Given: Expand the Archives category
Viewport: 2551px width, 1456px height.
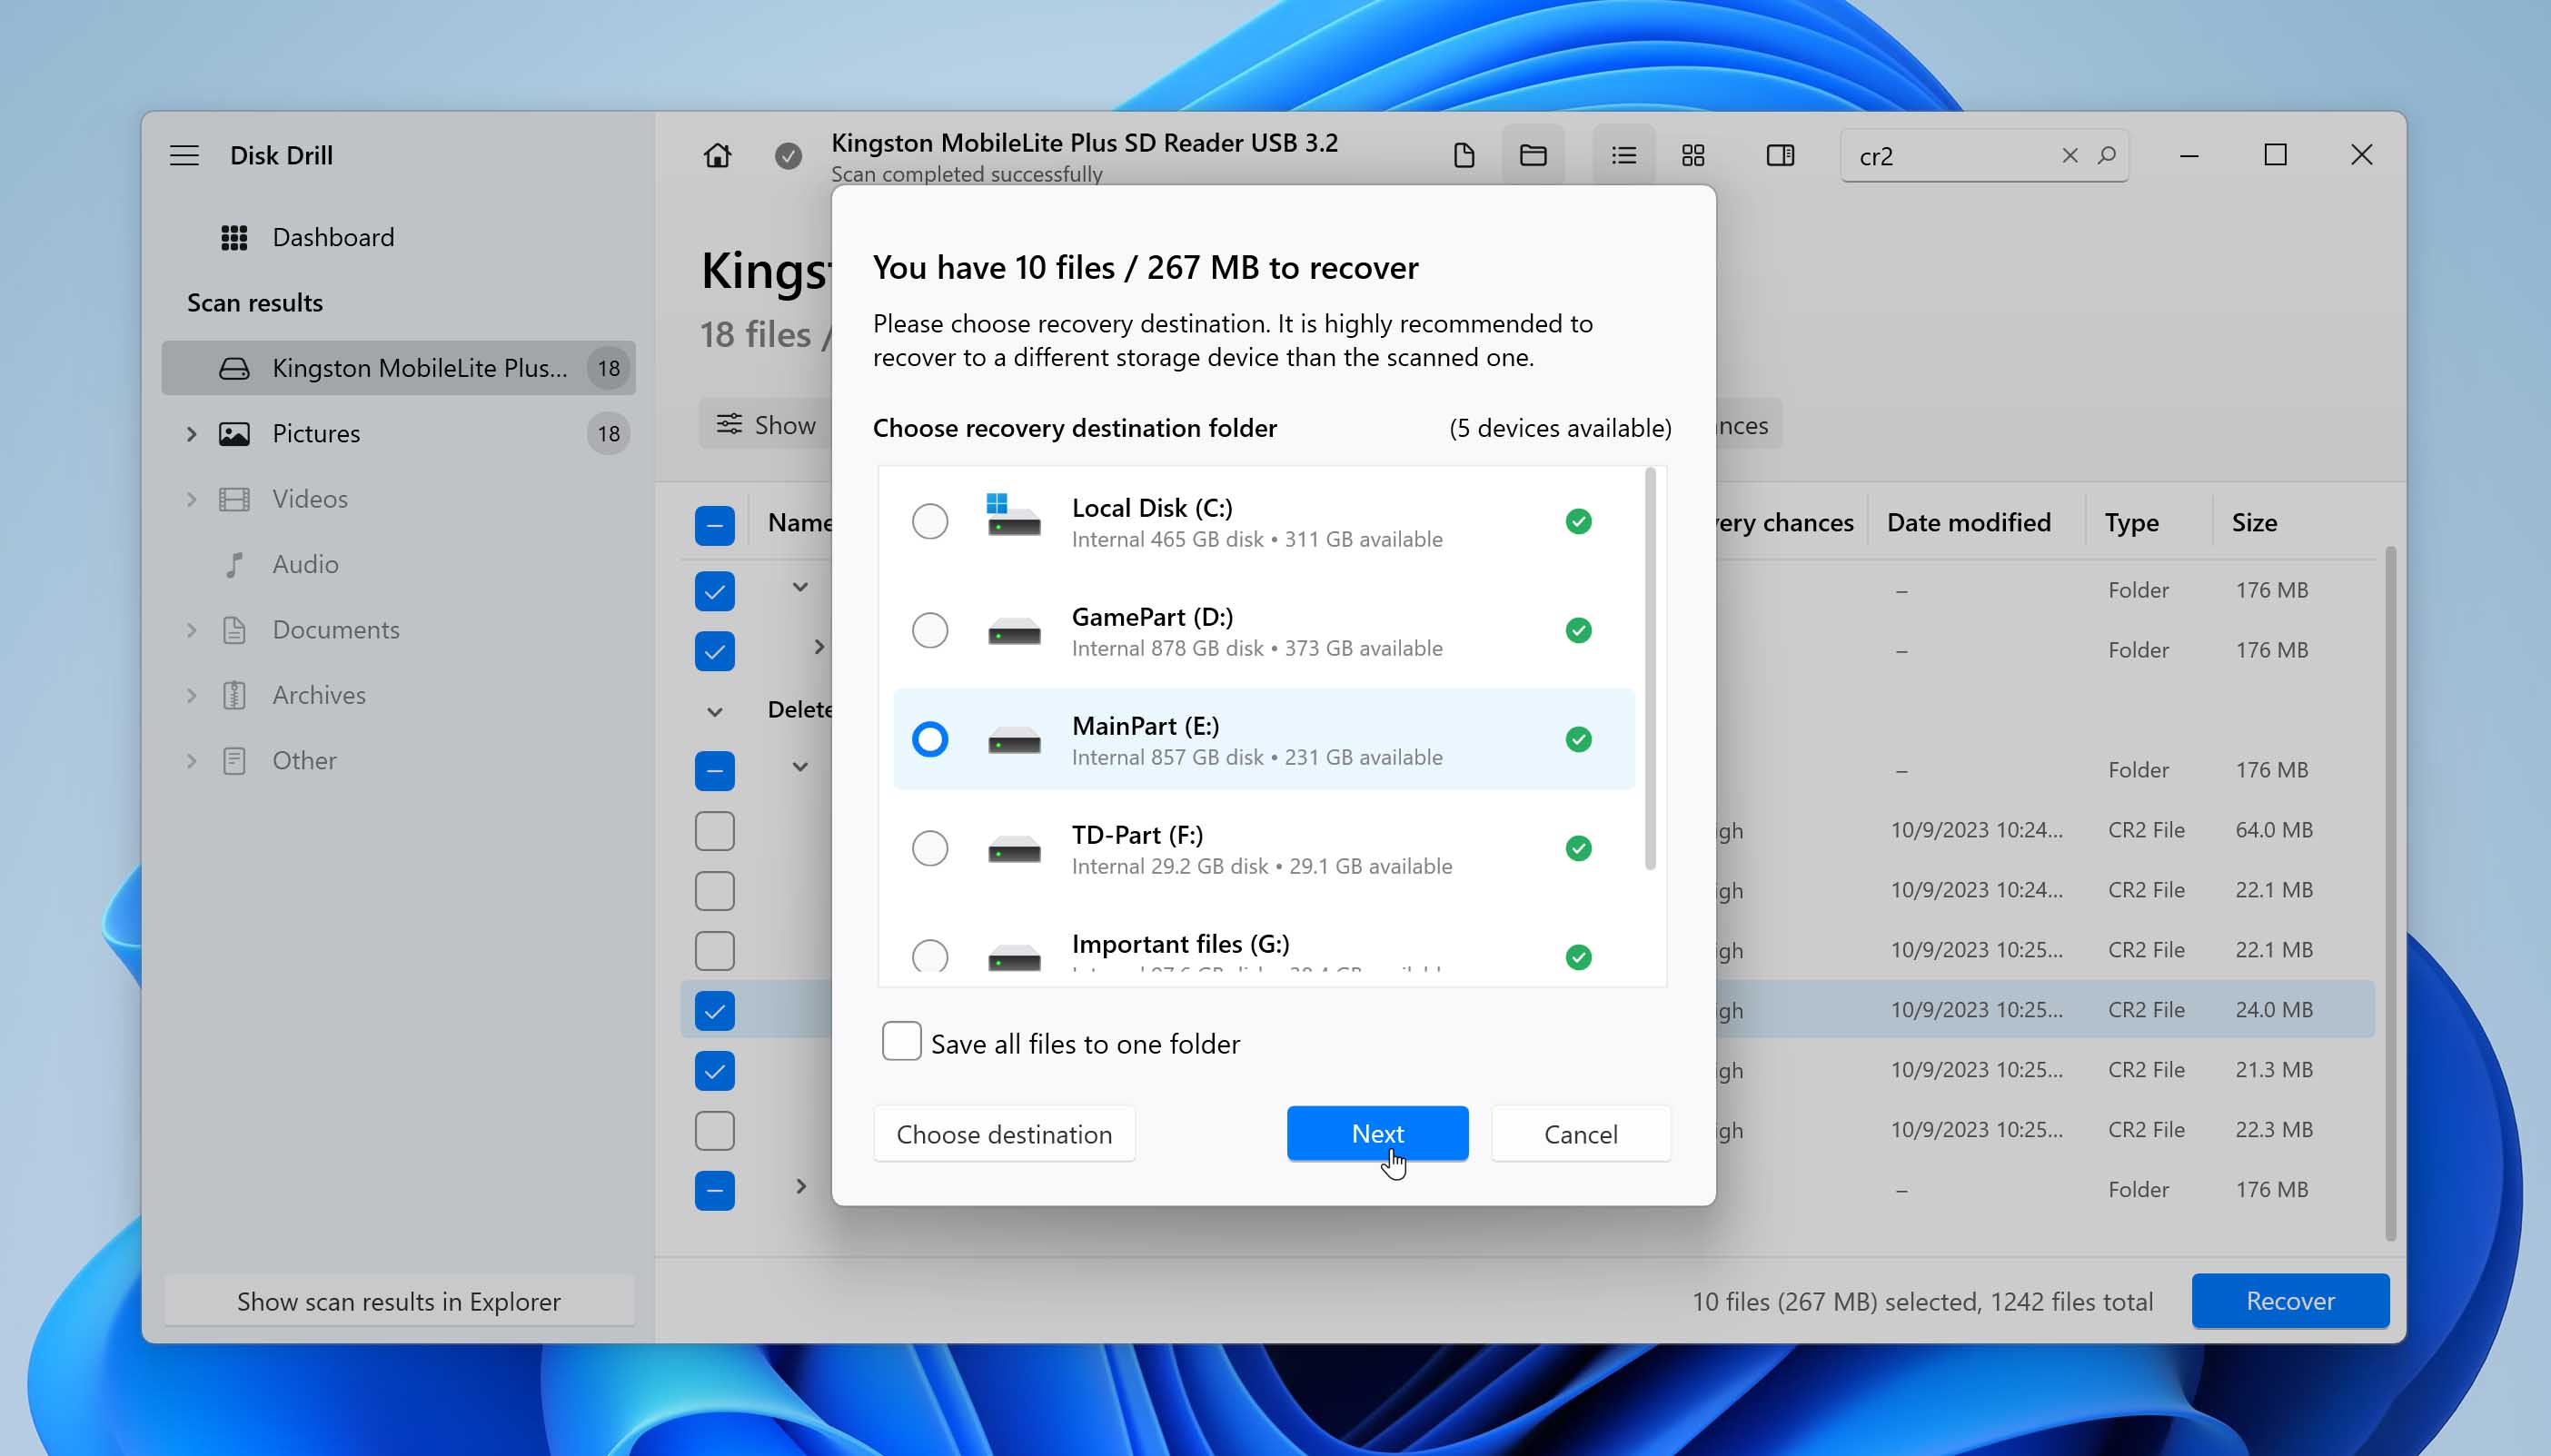Looking at the screenshot, I should (x=191, y=695).
